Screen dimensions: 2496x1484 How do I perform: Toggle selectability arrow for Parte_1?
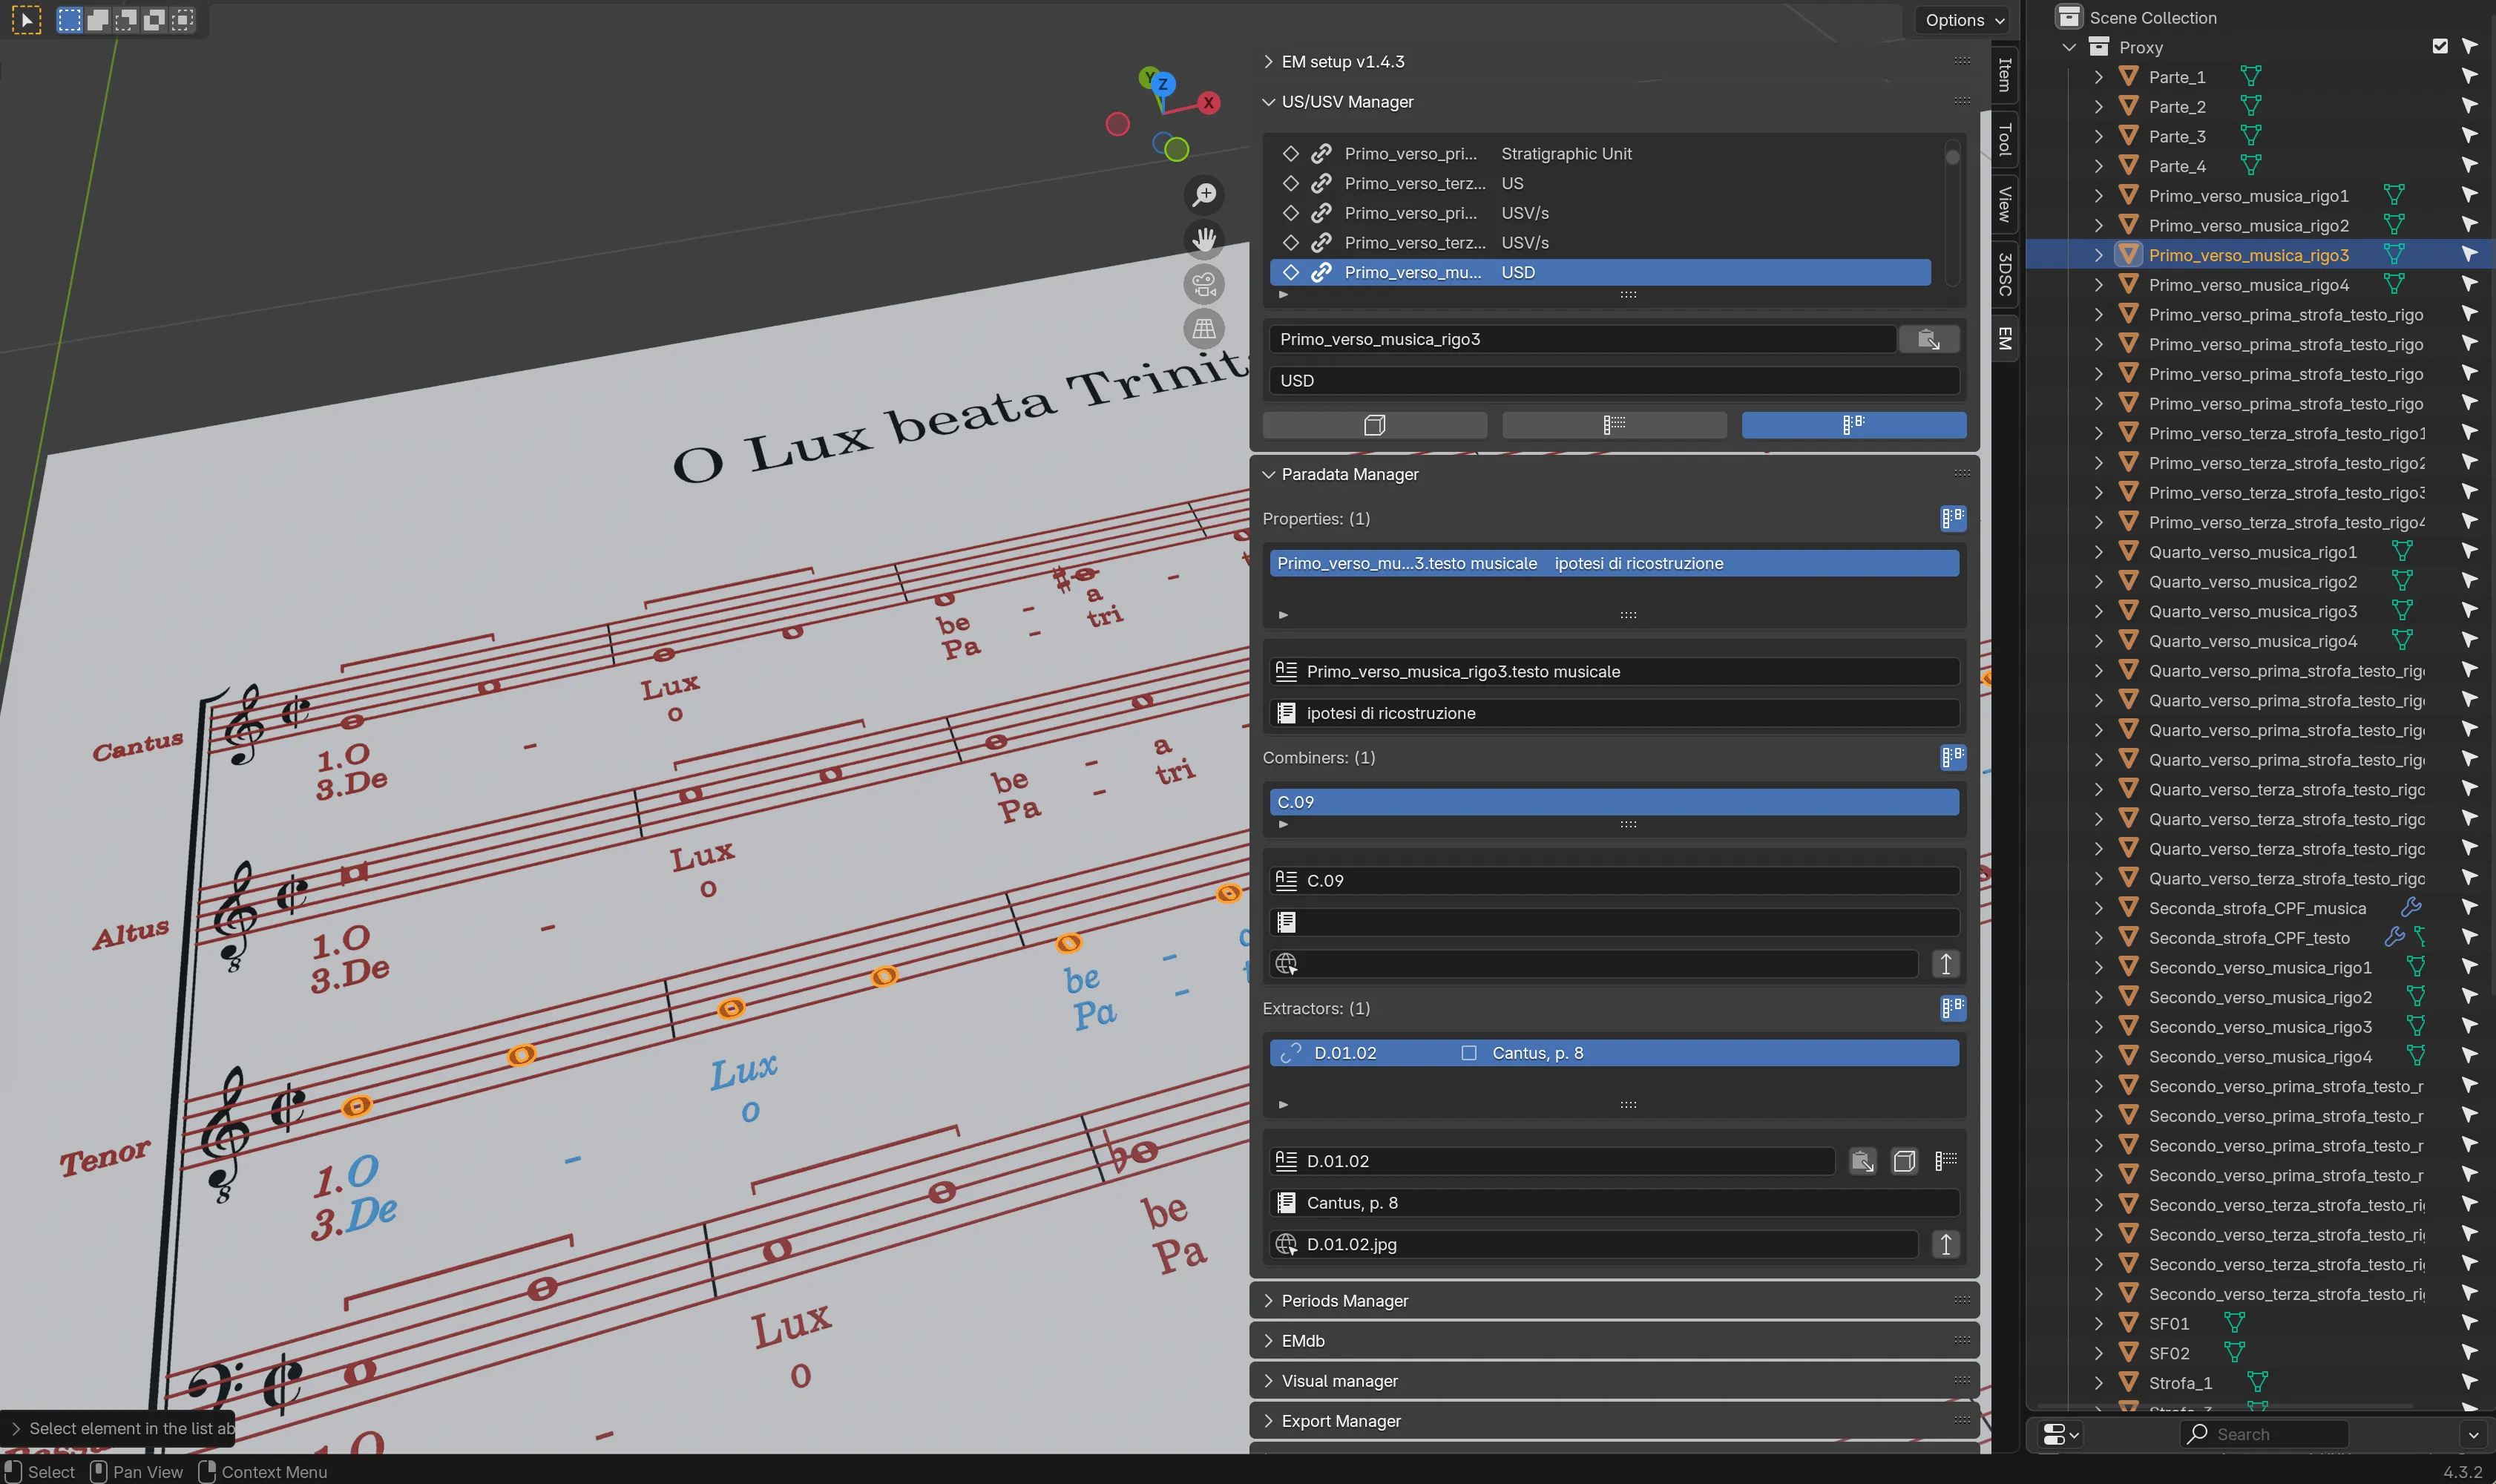point(2469,76)
